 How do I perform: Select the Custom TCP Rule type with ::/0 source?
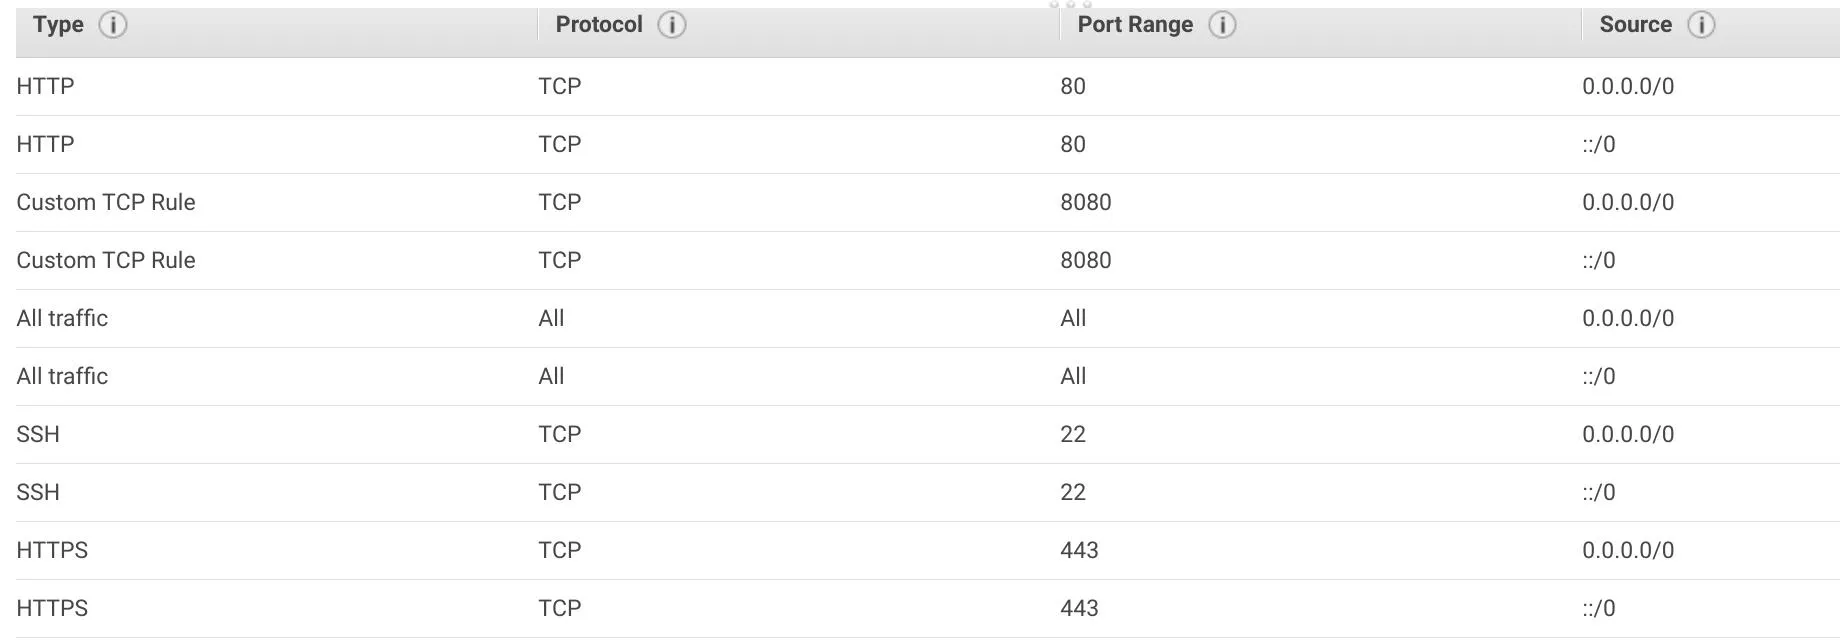106,260
